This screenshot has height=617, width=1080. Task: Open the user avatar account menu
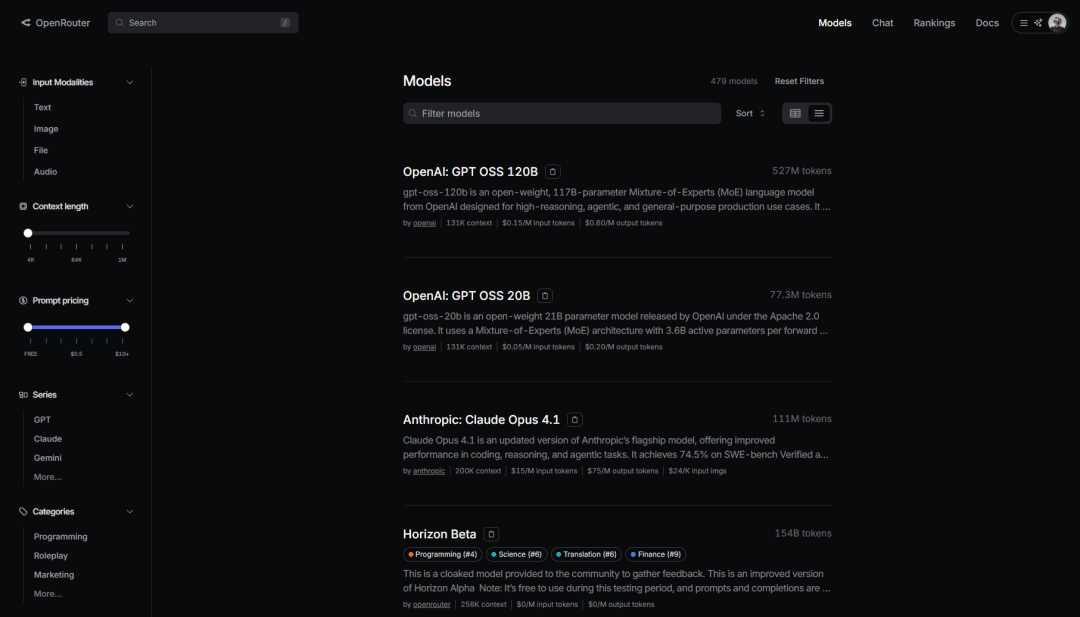point(1057,23)
